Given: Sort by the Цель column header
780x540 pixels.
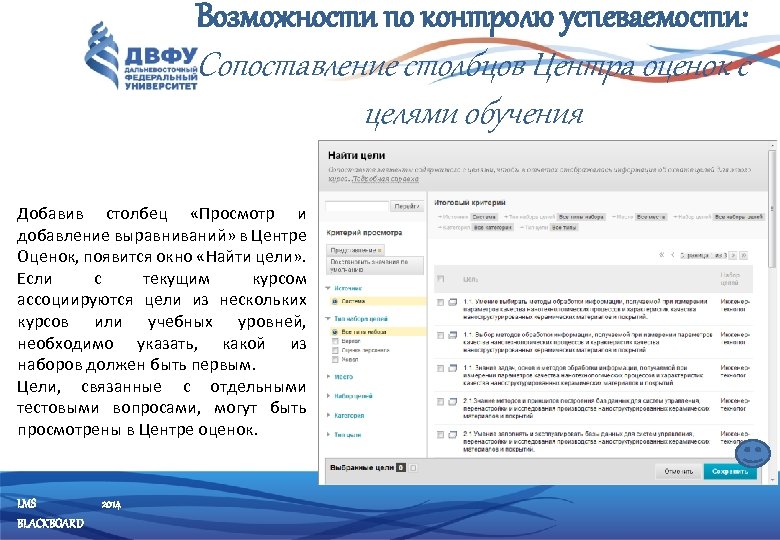Looking at the screenshot, I should coord(470,279).
